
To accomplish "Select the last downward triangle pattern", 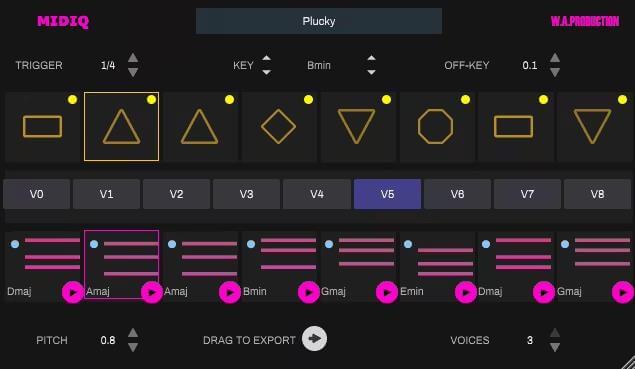I will [592, 126].
